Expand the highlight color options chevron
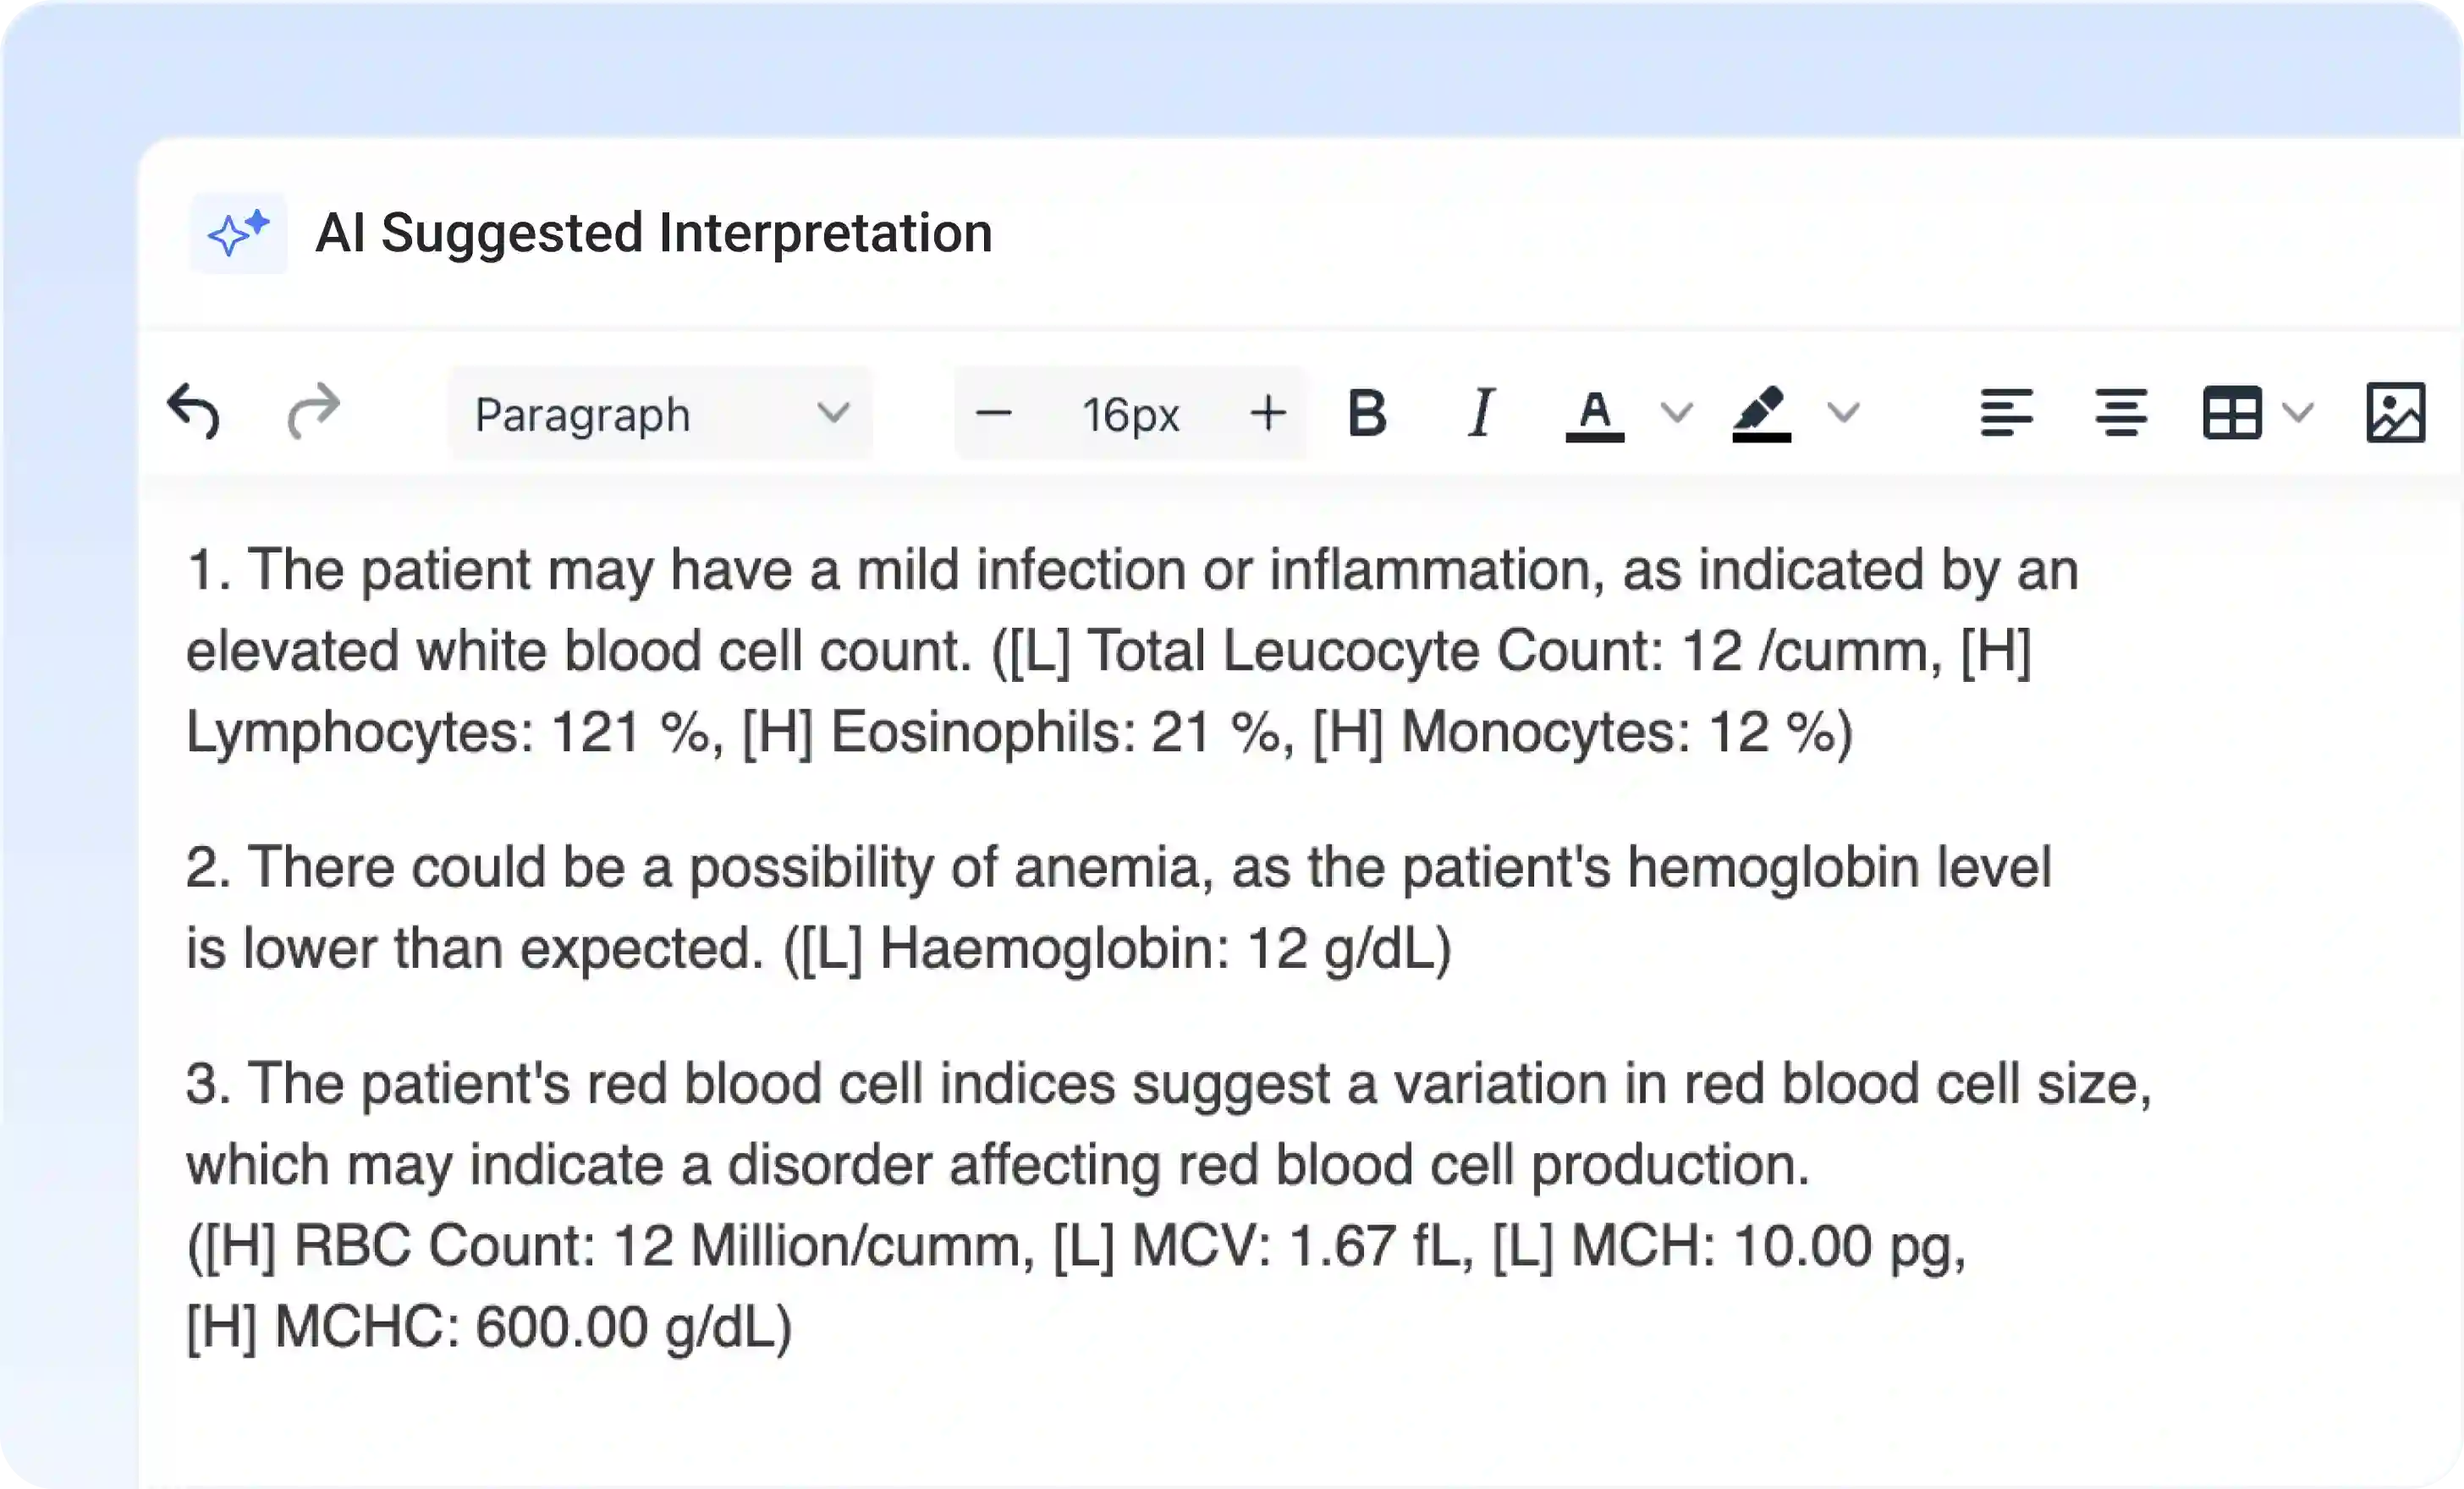Image resolution: width=2464 pixels, height=1489 pixels. (1843, 413)
